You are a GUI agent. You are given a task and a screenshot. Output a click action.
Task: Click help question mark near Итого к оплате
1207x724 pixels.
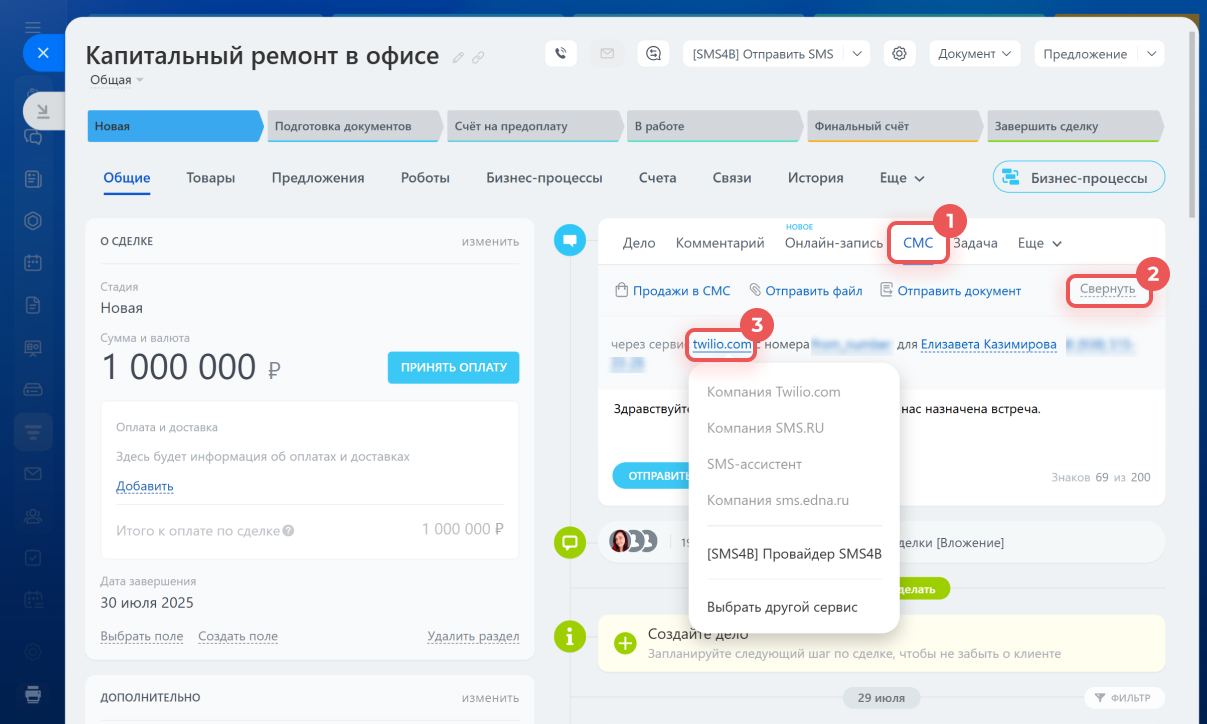(x=288, y=530)
